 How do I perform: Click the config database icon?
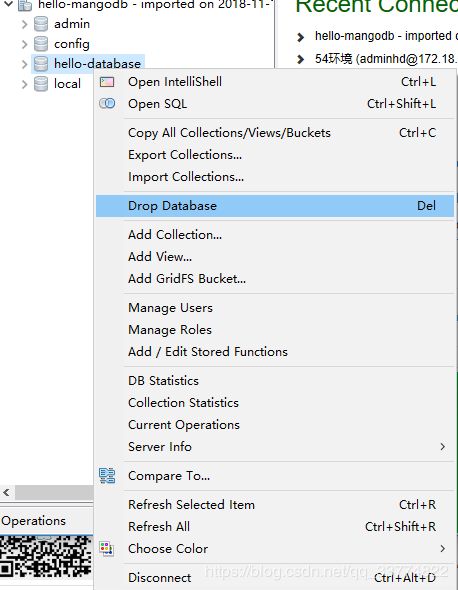point(41,44)
